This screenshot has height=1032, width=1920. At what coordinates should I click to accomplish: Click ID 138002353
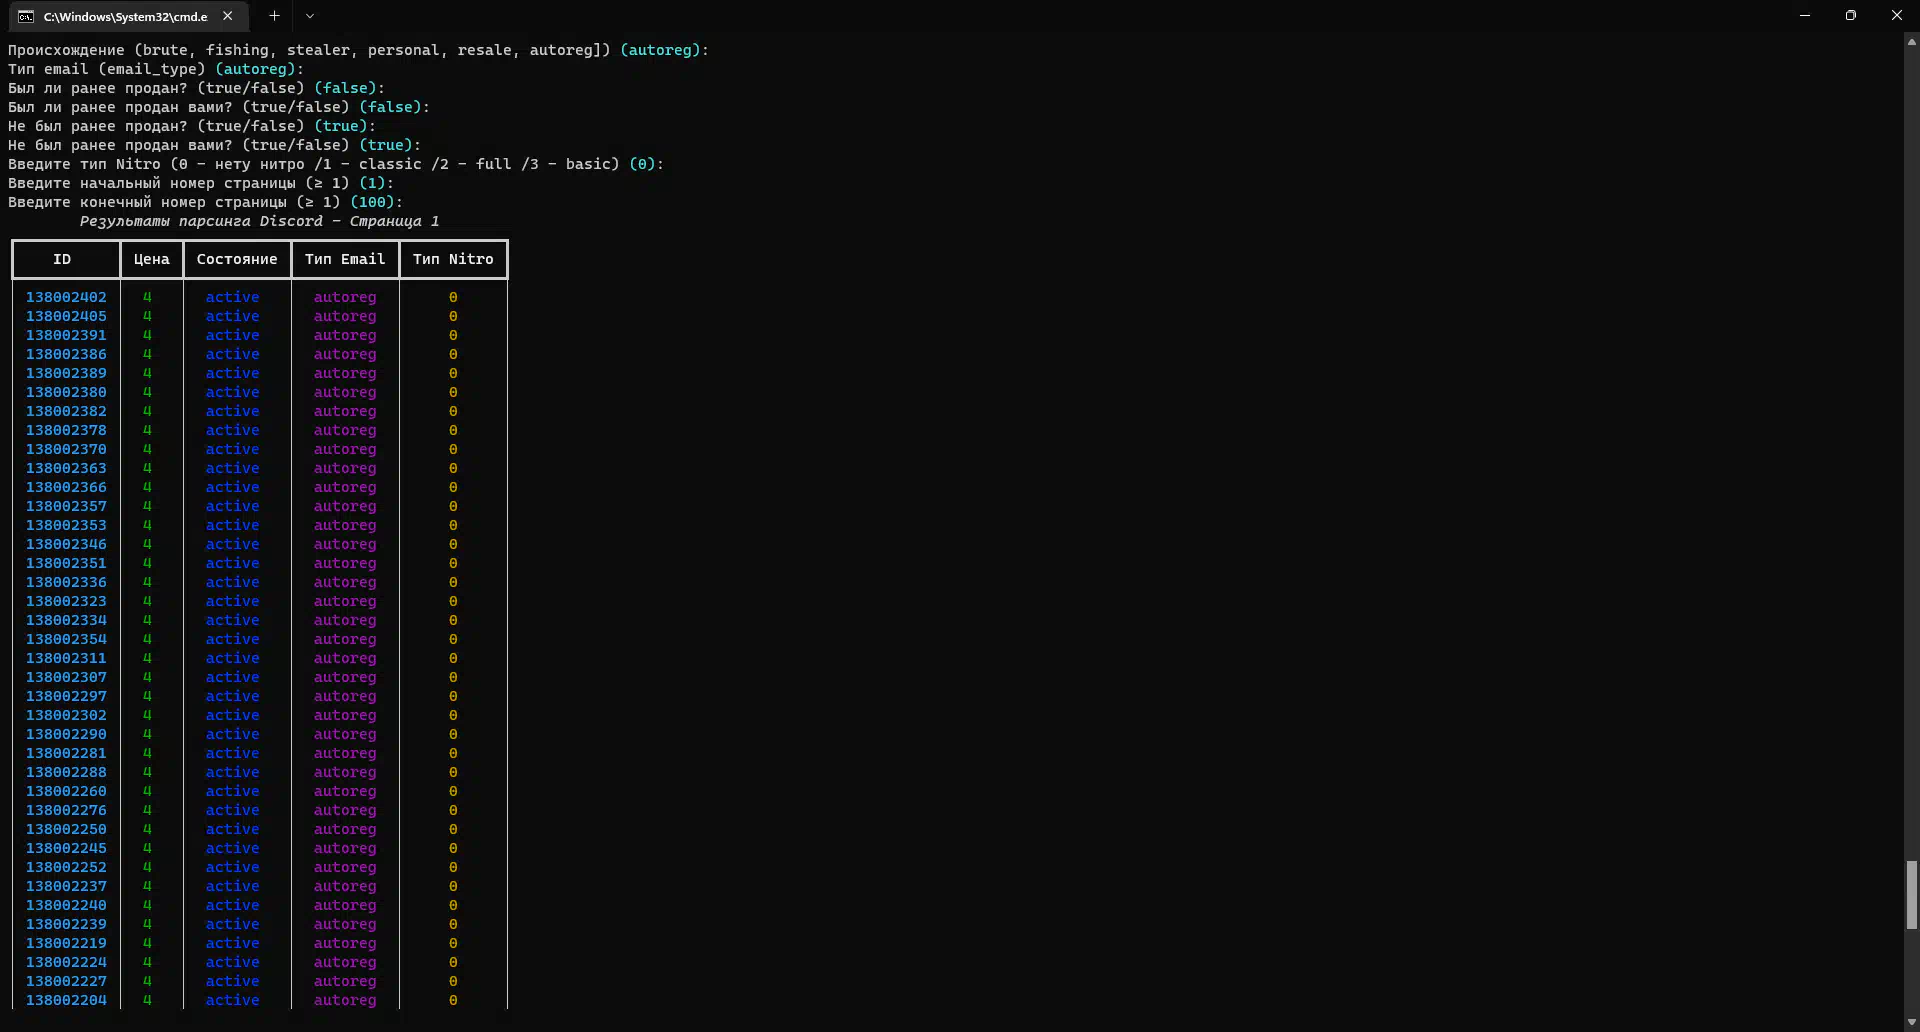tap(66, 525)
